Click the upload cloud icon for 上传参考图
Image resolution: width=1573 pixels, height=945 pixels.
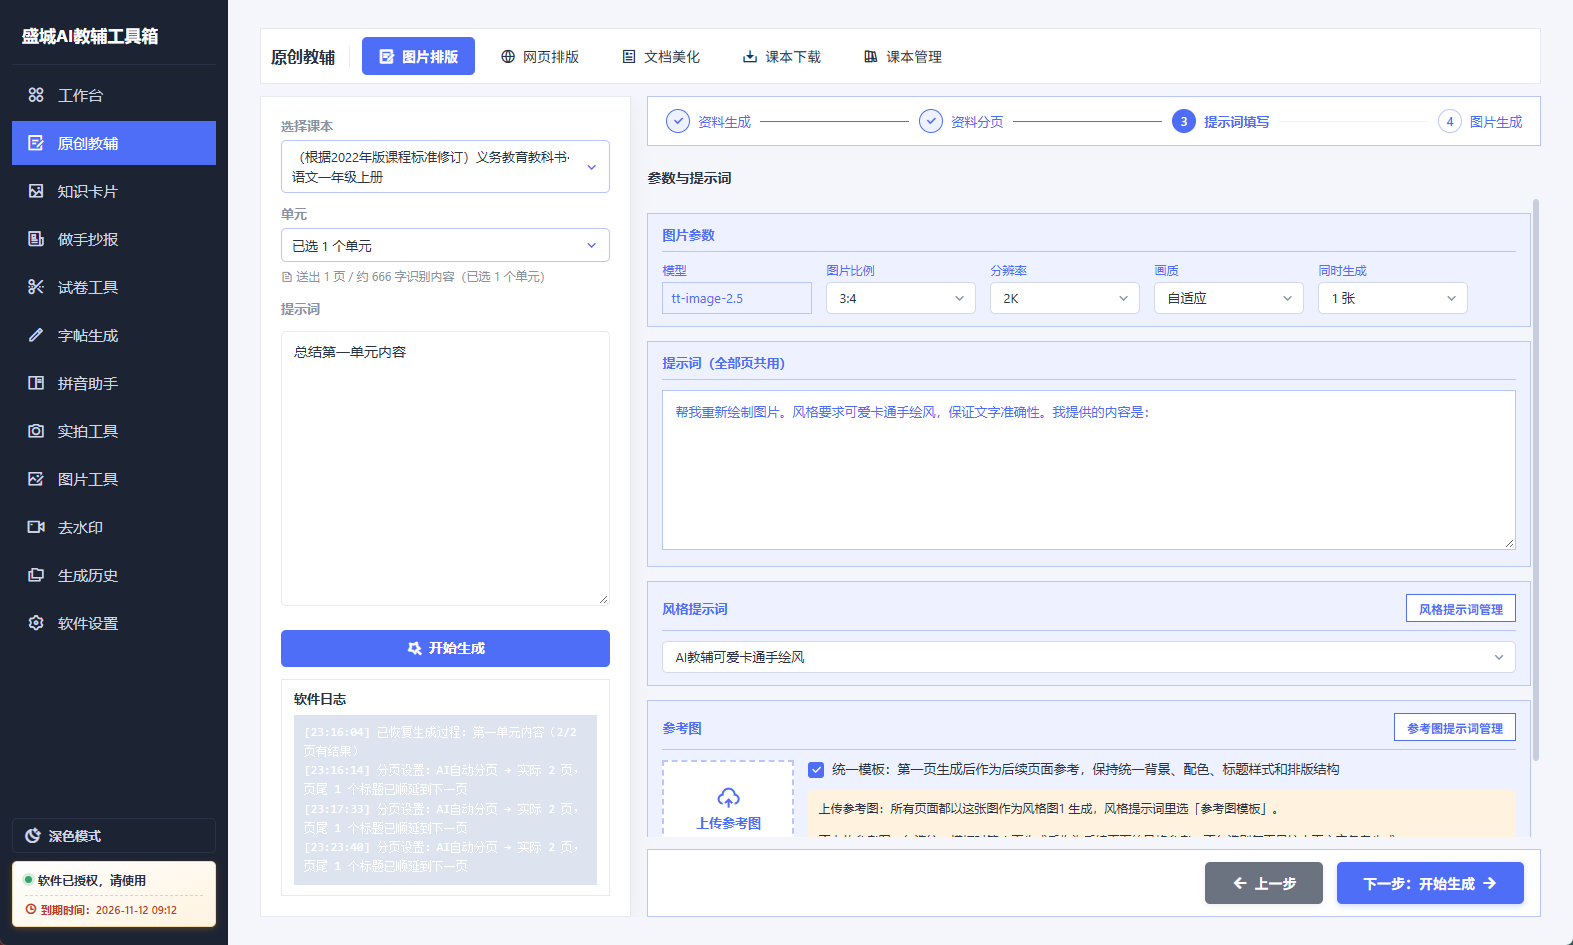tap(729, 798)
